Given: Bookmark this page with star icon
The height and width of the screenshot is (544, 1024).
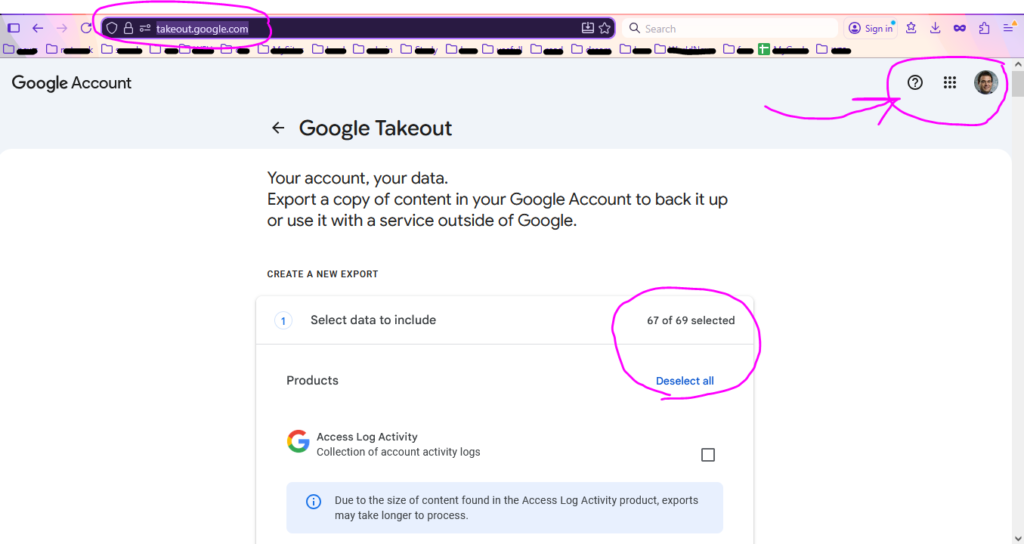Looking at the screenshot, I should point(605,28).
